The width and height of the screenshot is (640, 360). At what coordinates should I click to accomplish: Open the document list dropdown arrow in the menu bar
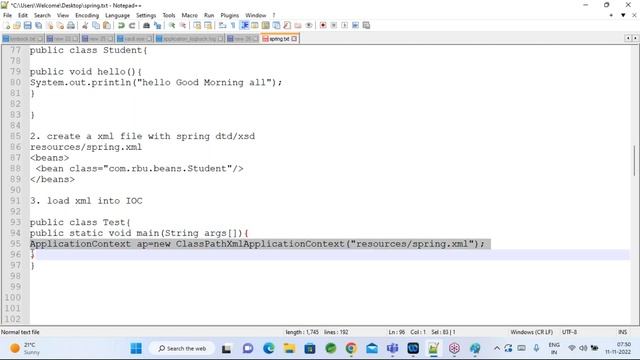623,15
